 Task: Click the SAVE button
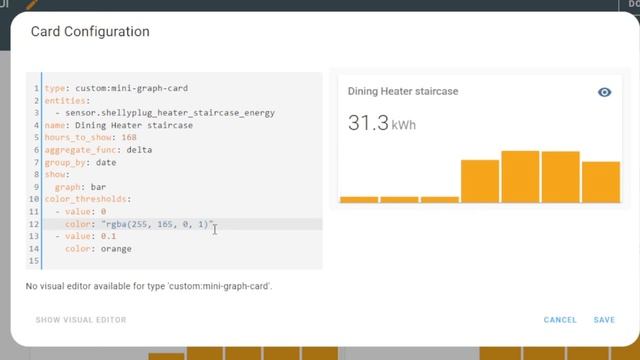click(604, 320)
